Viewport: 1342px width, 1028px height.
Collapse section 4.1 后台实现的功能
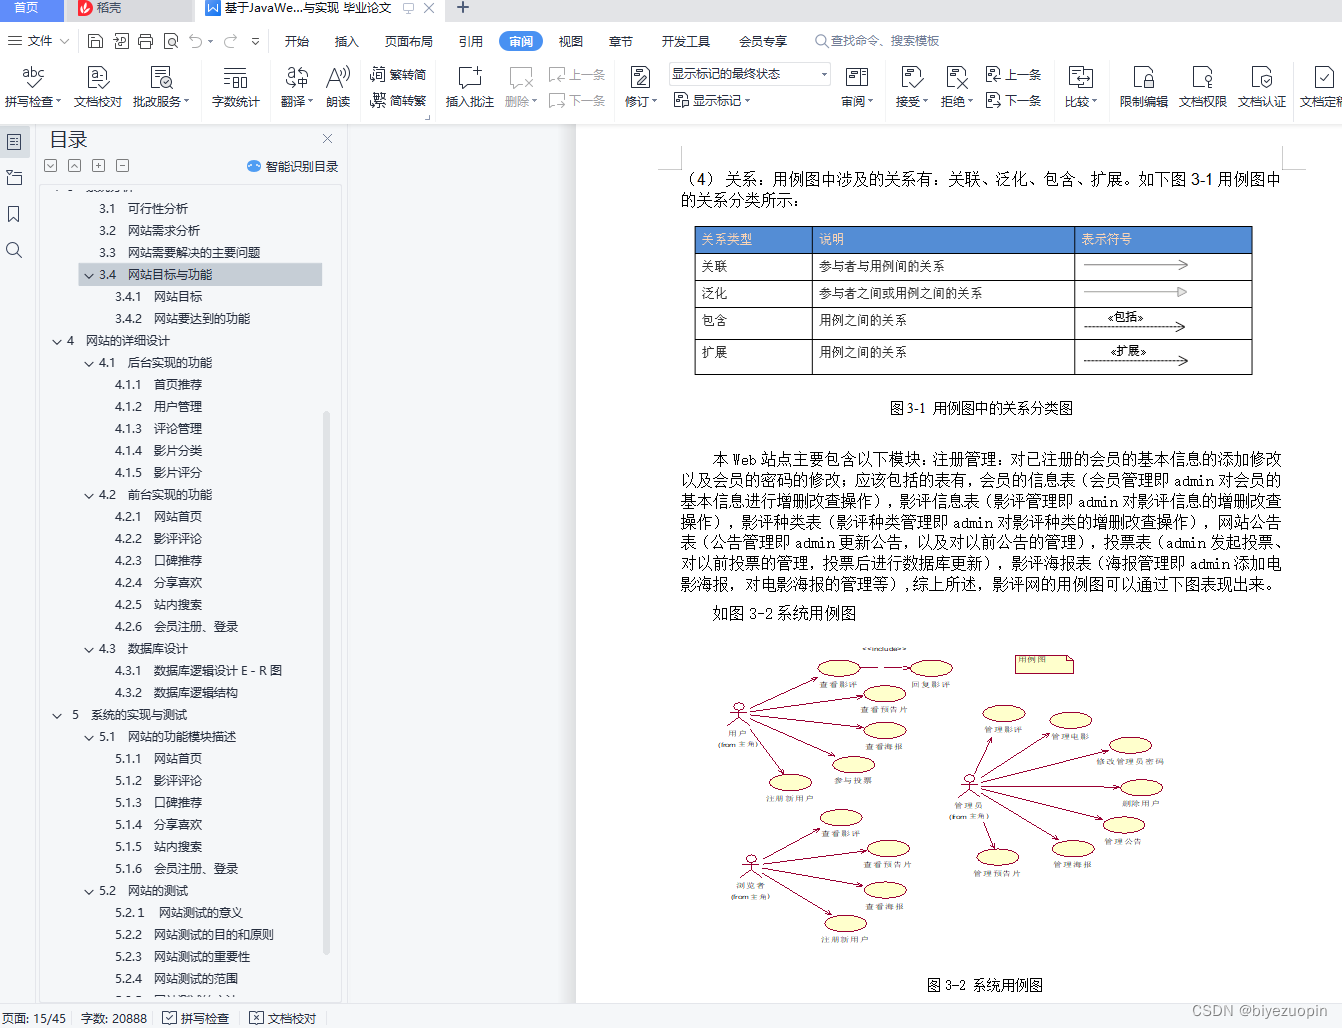click(x=89, y=363)
